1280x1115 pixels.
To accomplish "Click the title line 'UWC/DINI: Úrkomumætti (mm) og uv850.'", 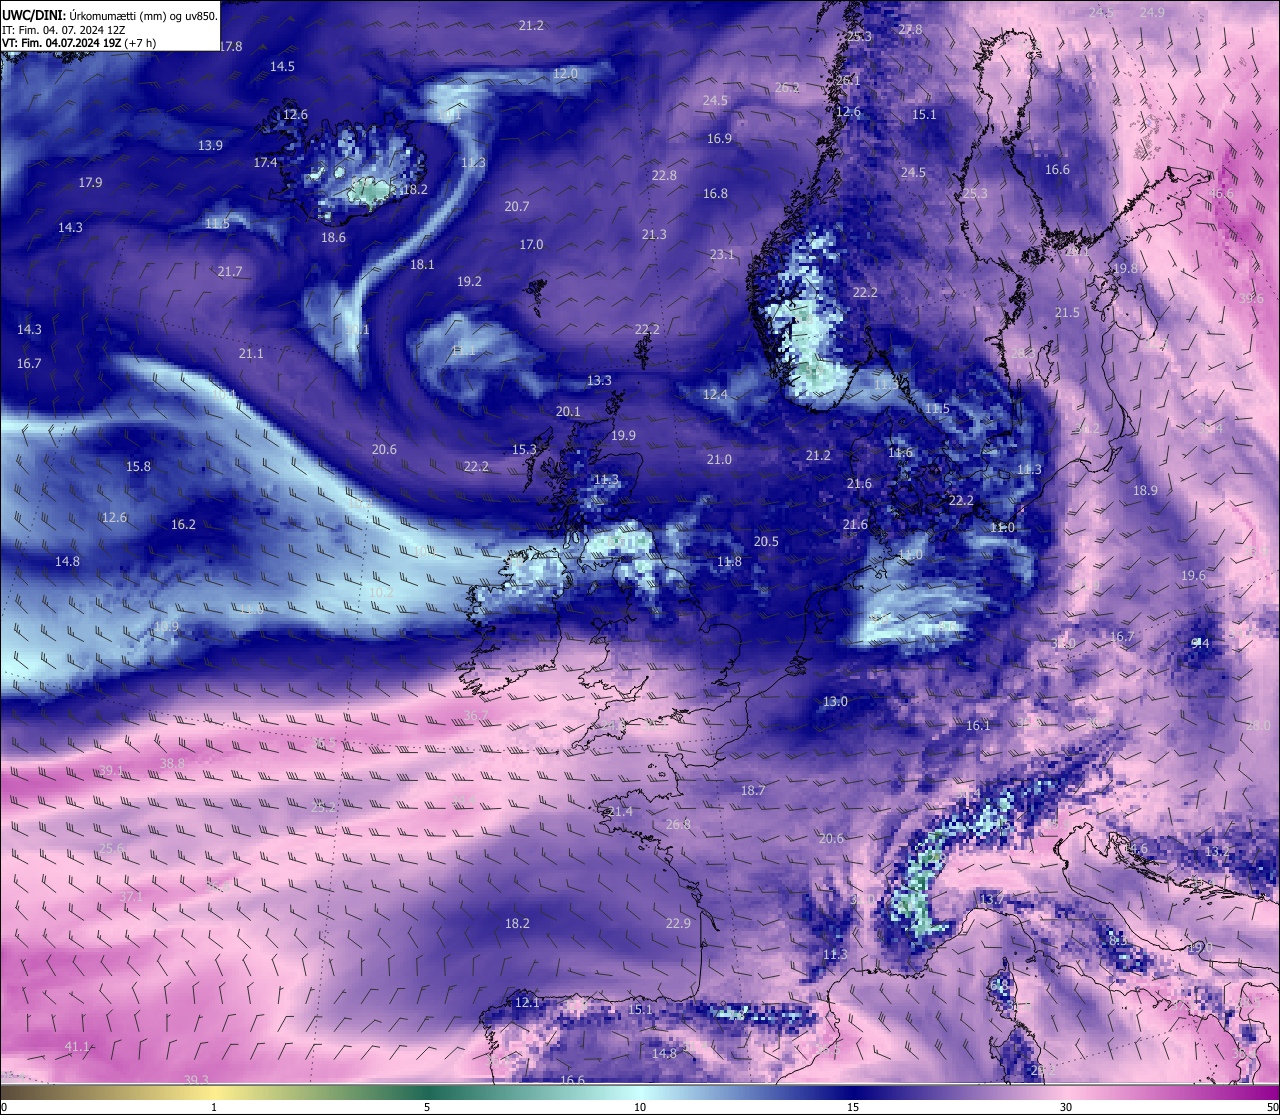I will click(109, 15).
